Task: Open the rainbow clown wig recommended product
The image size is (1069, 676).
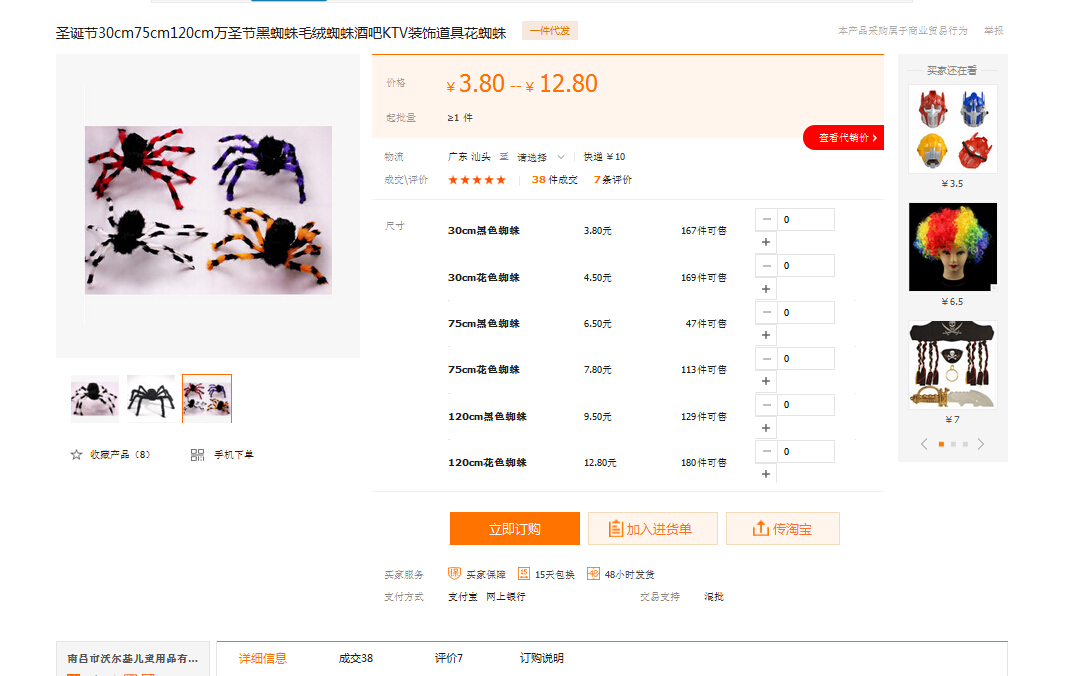Action: point(952,247)
